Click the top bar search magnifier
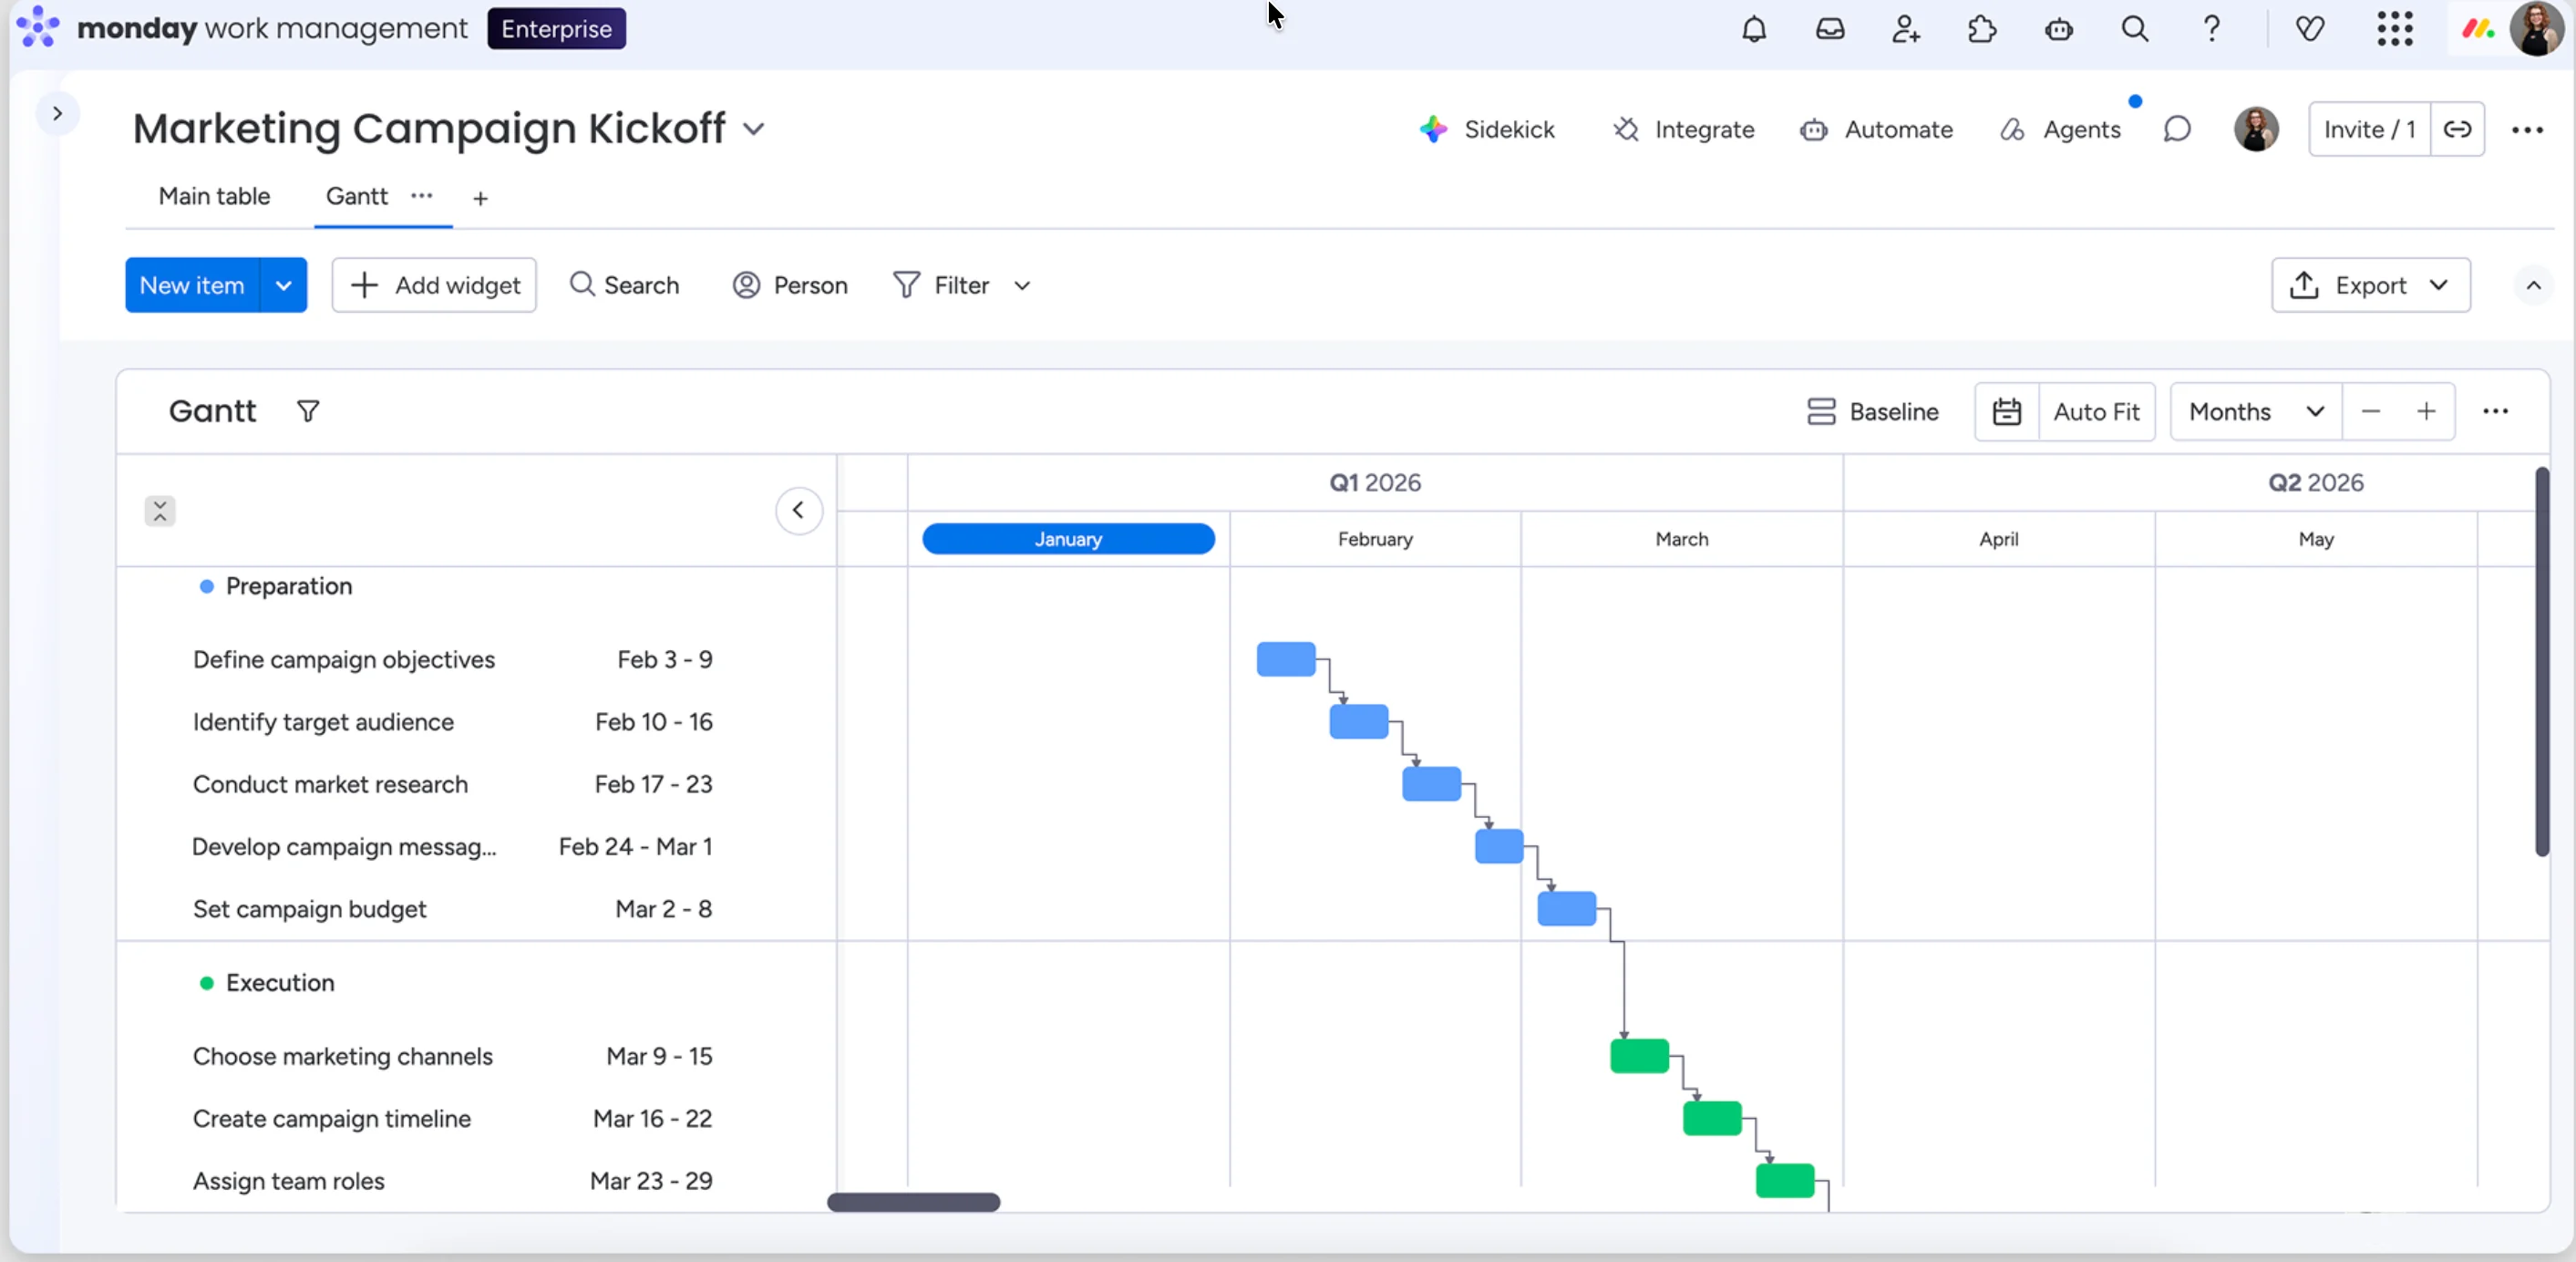The image size is (2576, 1262). point(2134,29)
